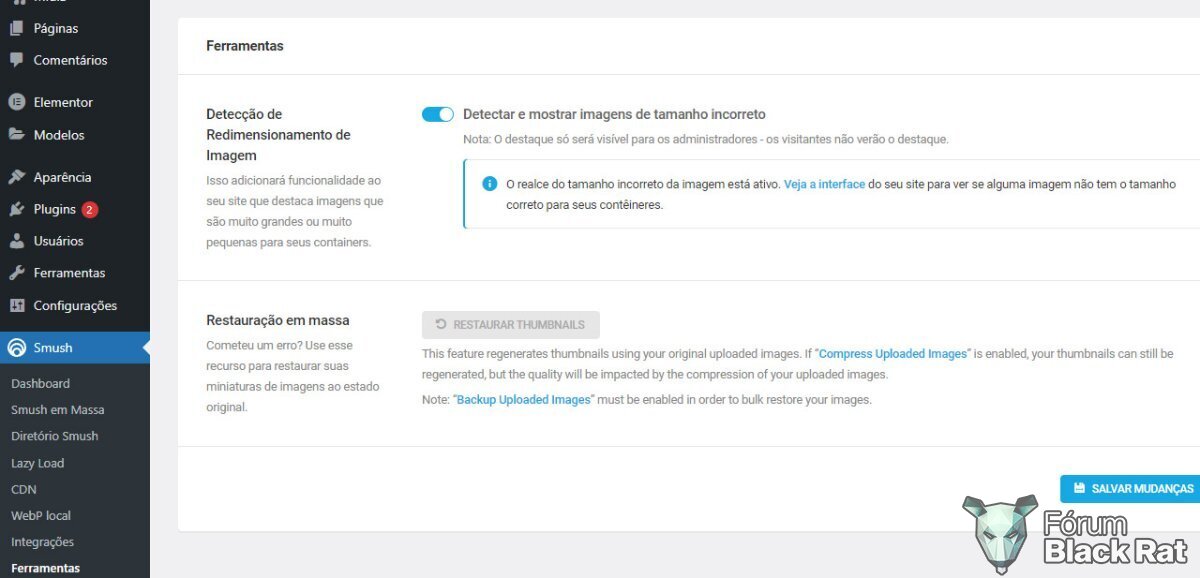Click the Aparência paintbrush icon
The image size is (1200, 578).
(16, 177)
